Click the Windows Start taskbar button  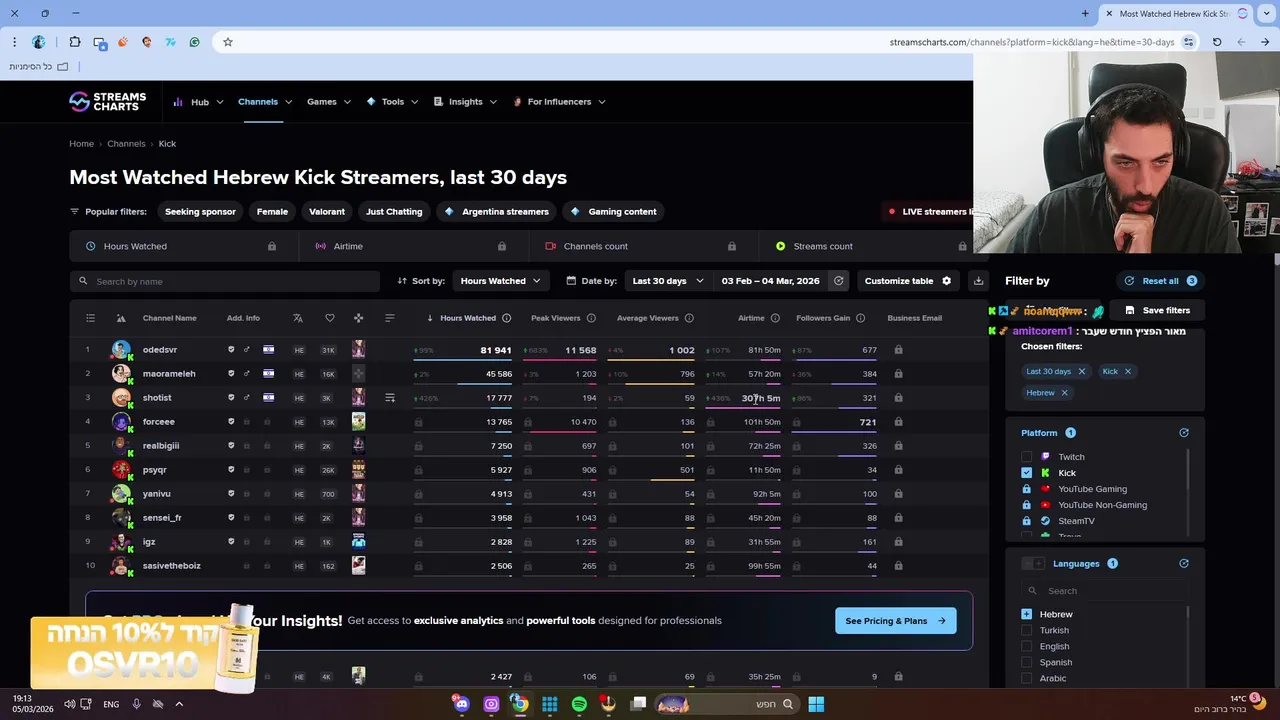816,704
